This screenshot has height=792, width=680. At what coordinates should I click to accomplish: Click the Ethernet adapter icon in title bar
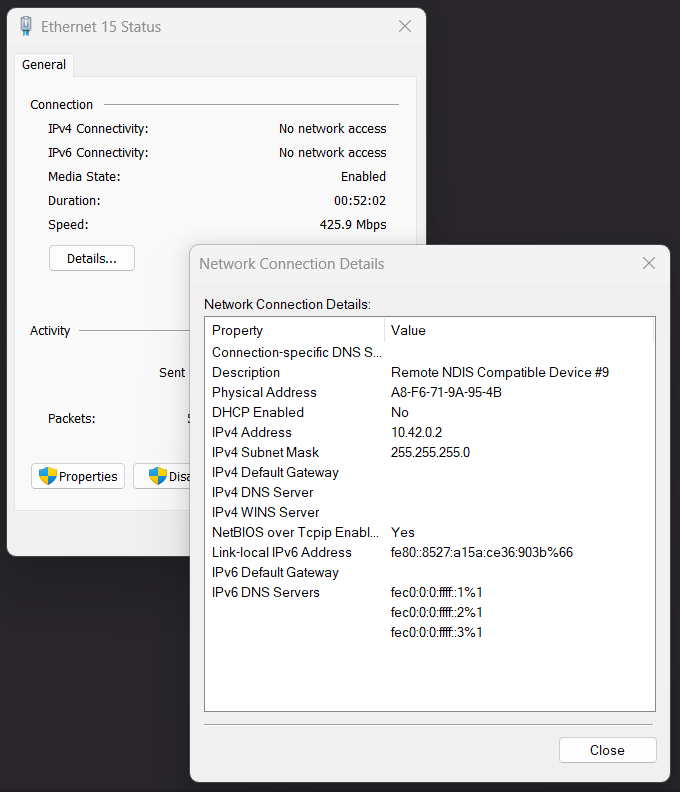tap(26, 27)
